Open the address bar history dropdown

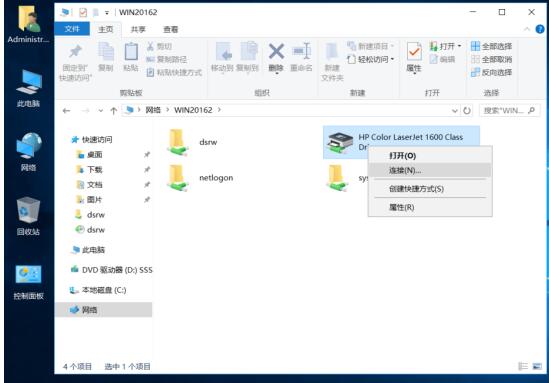(x=454, y=111)
